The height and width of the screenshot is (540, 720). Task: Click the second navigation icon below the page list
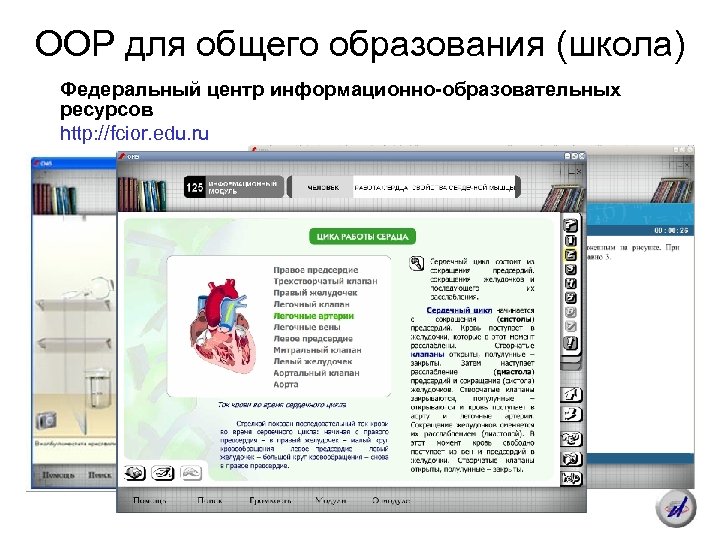click(571, 414)
